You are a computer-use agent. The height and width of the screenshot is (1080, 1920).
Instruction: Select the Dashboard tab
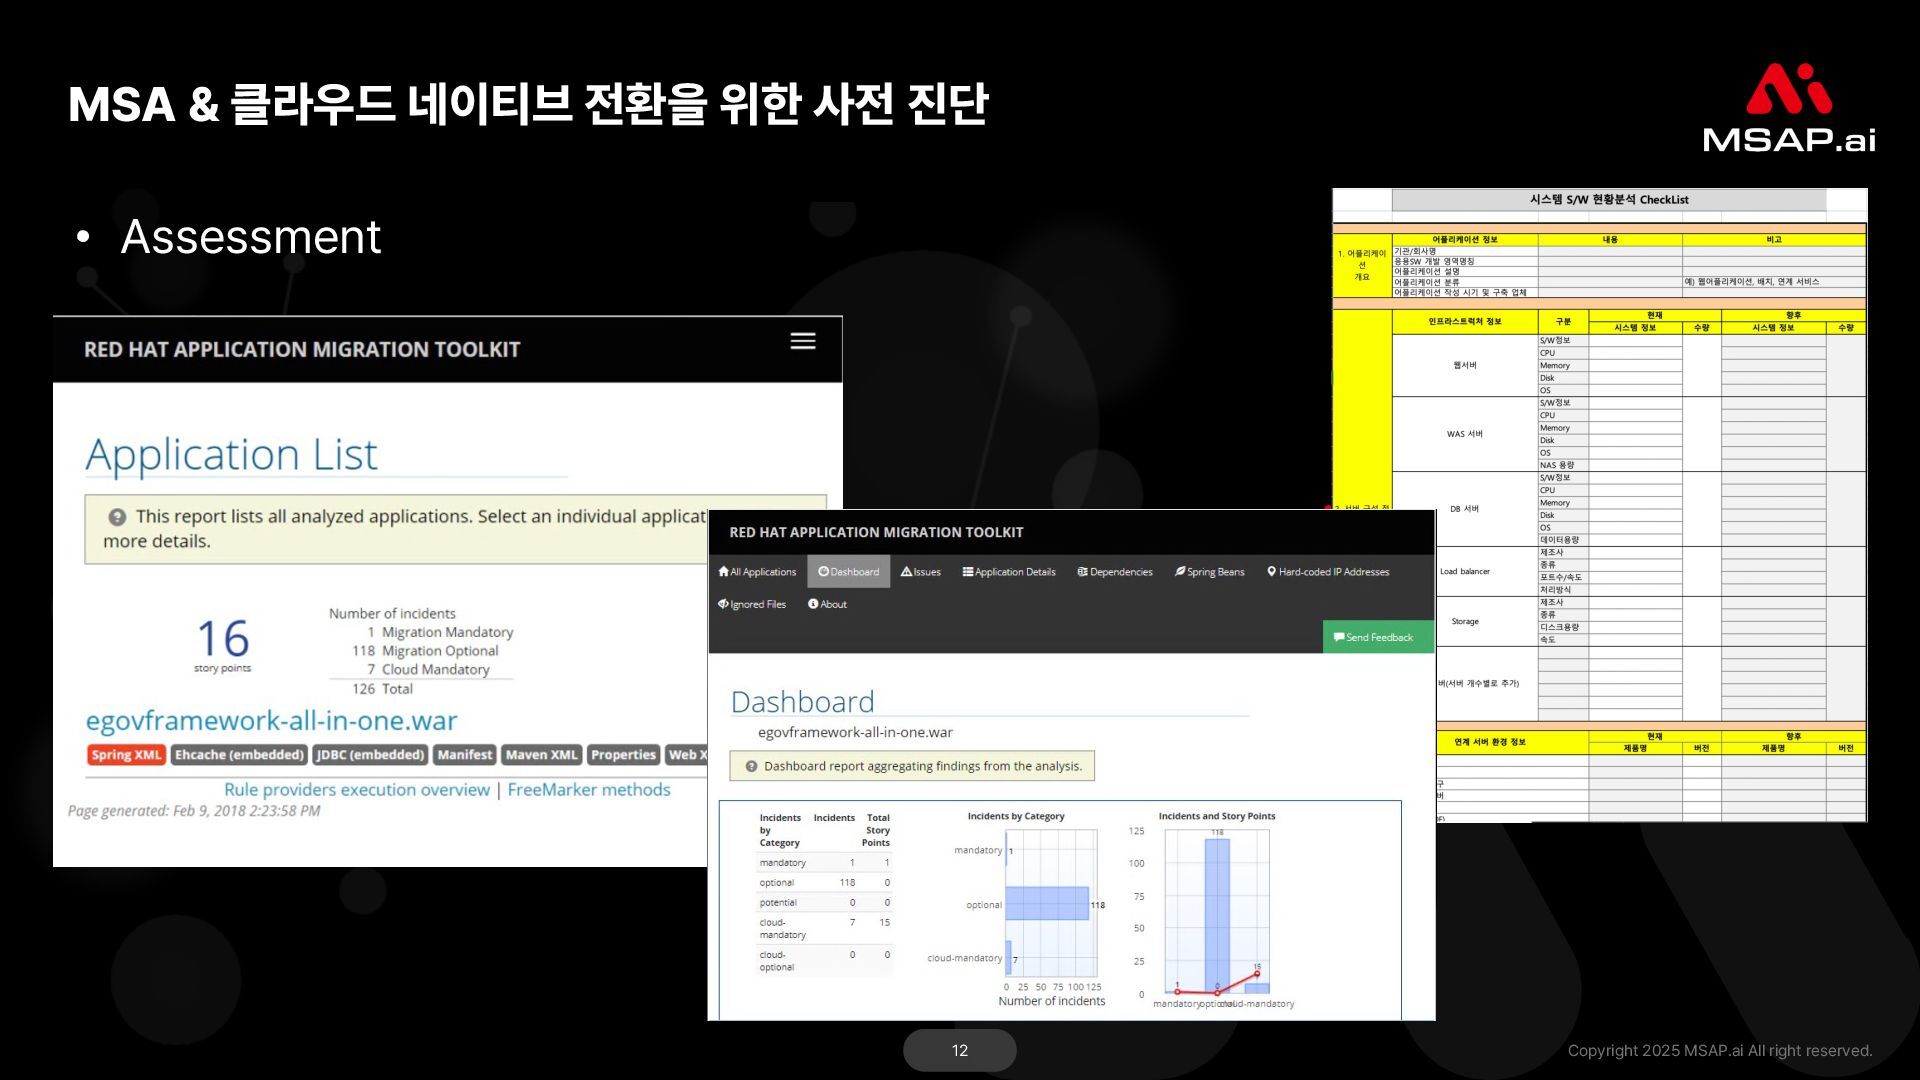click(x=848, y=572)
